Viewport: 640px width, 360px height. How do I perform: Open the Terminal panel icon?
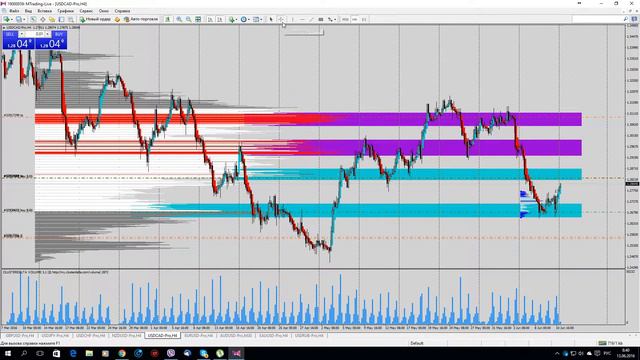[x=61, y=19]
